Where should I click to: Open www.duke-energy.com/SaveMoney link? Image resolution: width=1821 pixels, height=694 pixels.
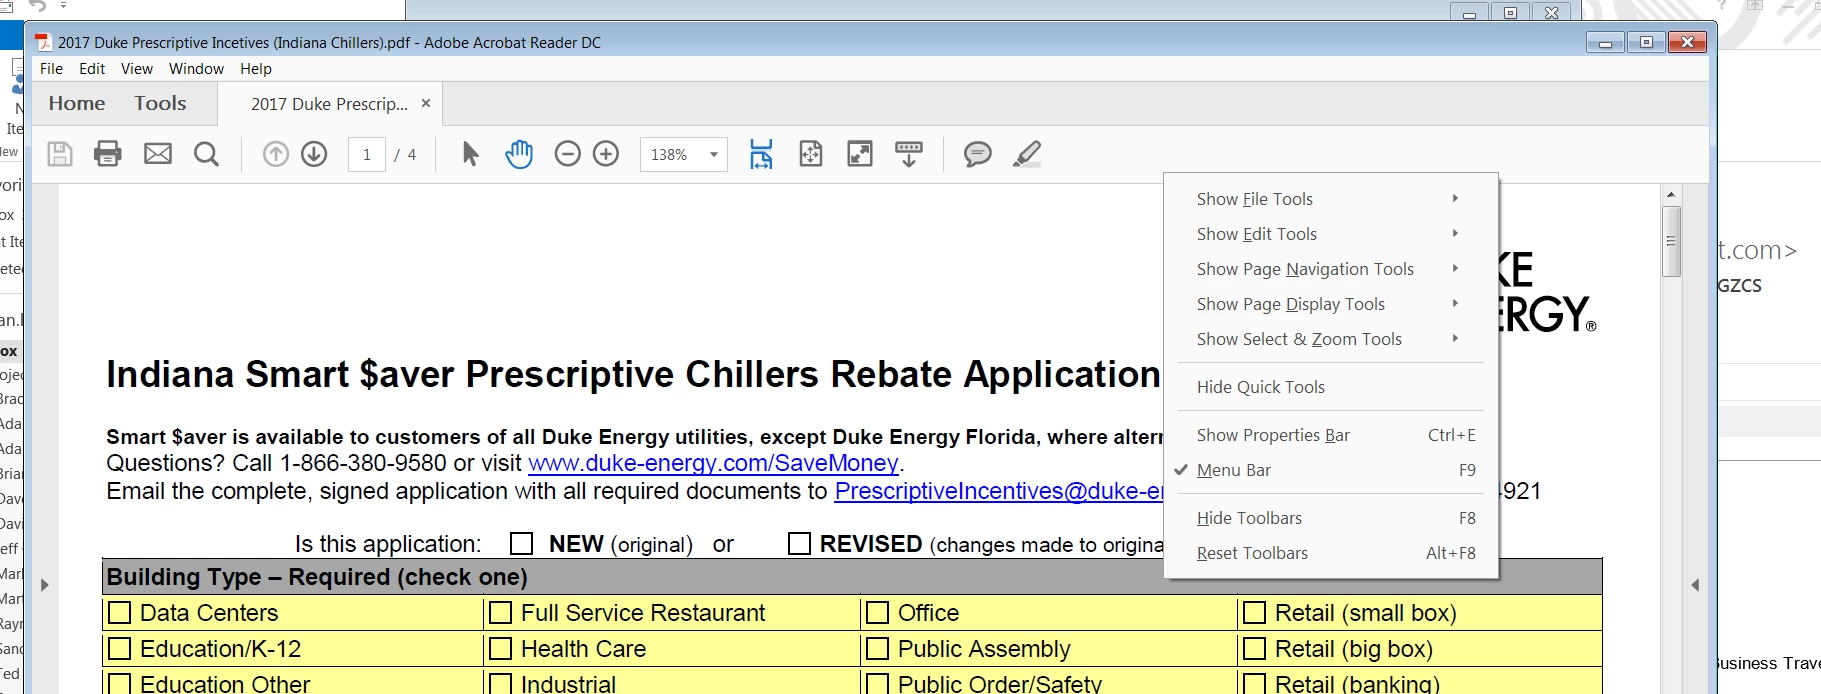click(x=713, y=463)
